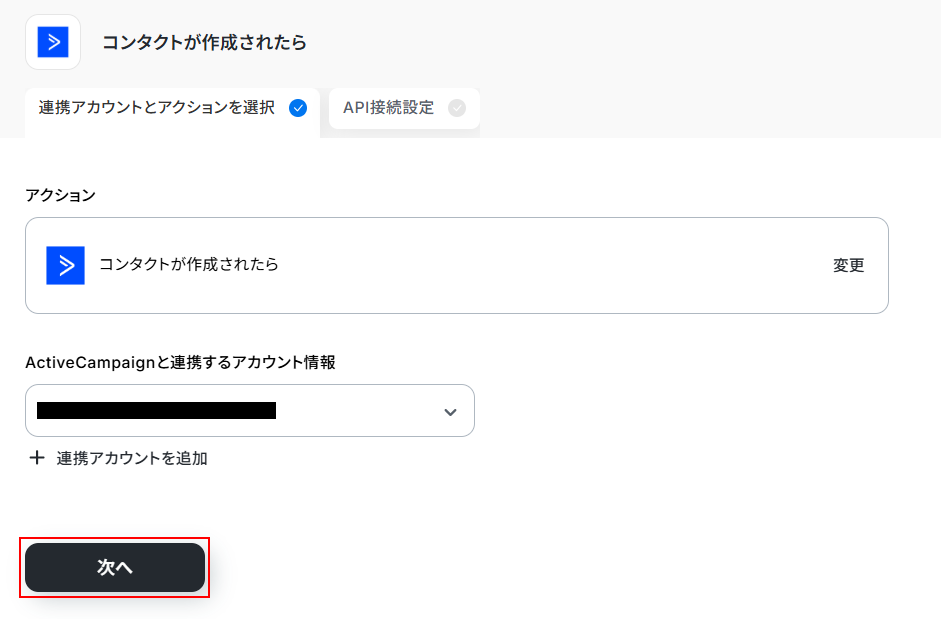Viewport: 941px width, 619px height.
Task: Switch to the 連携アカウントとアクションを選択 tab
Action: (x=157, y=108)
